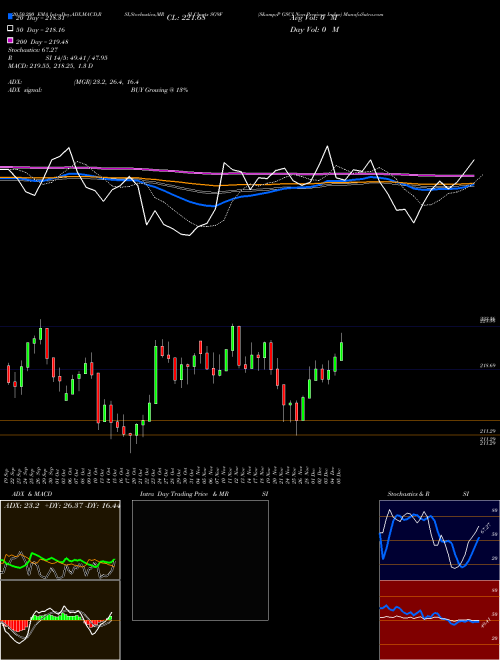The height and width of the screenshot is (660, 500).
Task: Open the ADX indicator chart panel
Action: (x=60, y=540)
